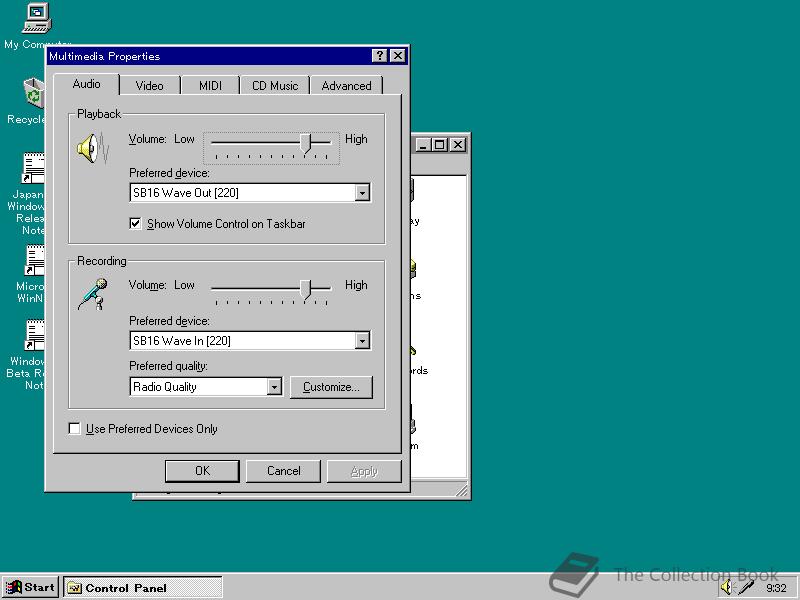800x600 pixels.
Task: Open the My Computer desktop icon
Action: tap(37, 18)
